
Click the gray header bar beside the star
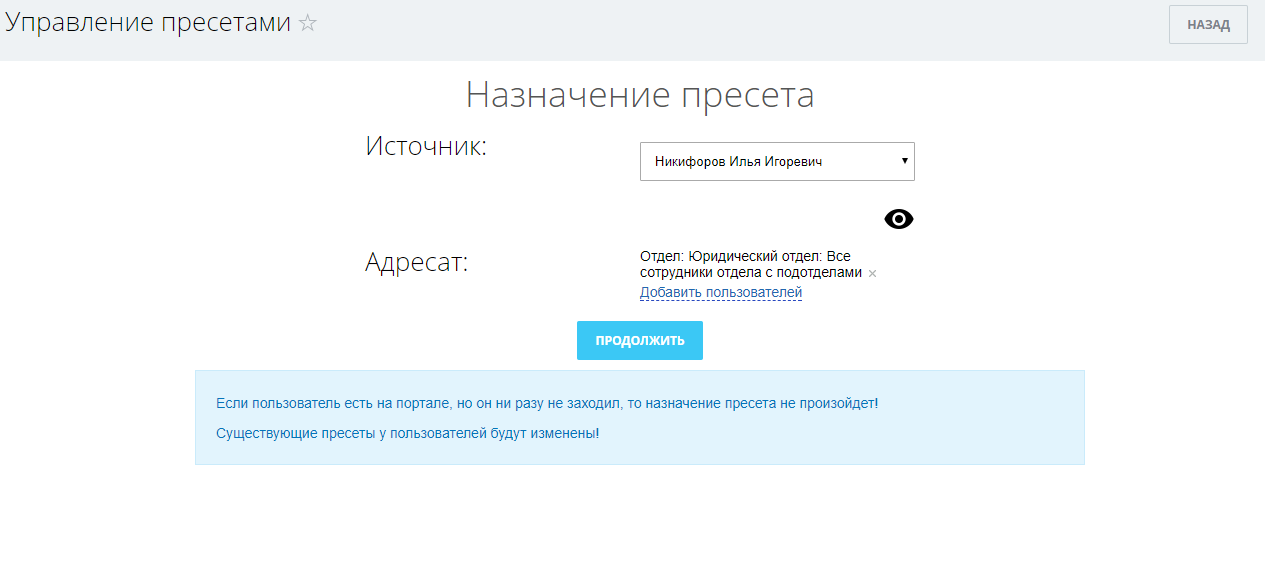coord(700,30)
